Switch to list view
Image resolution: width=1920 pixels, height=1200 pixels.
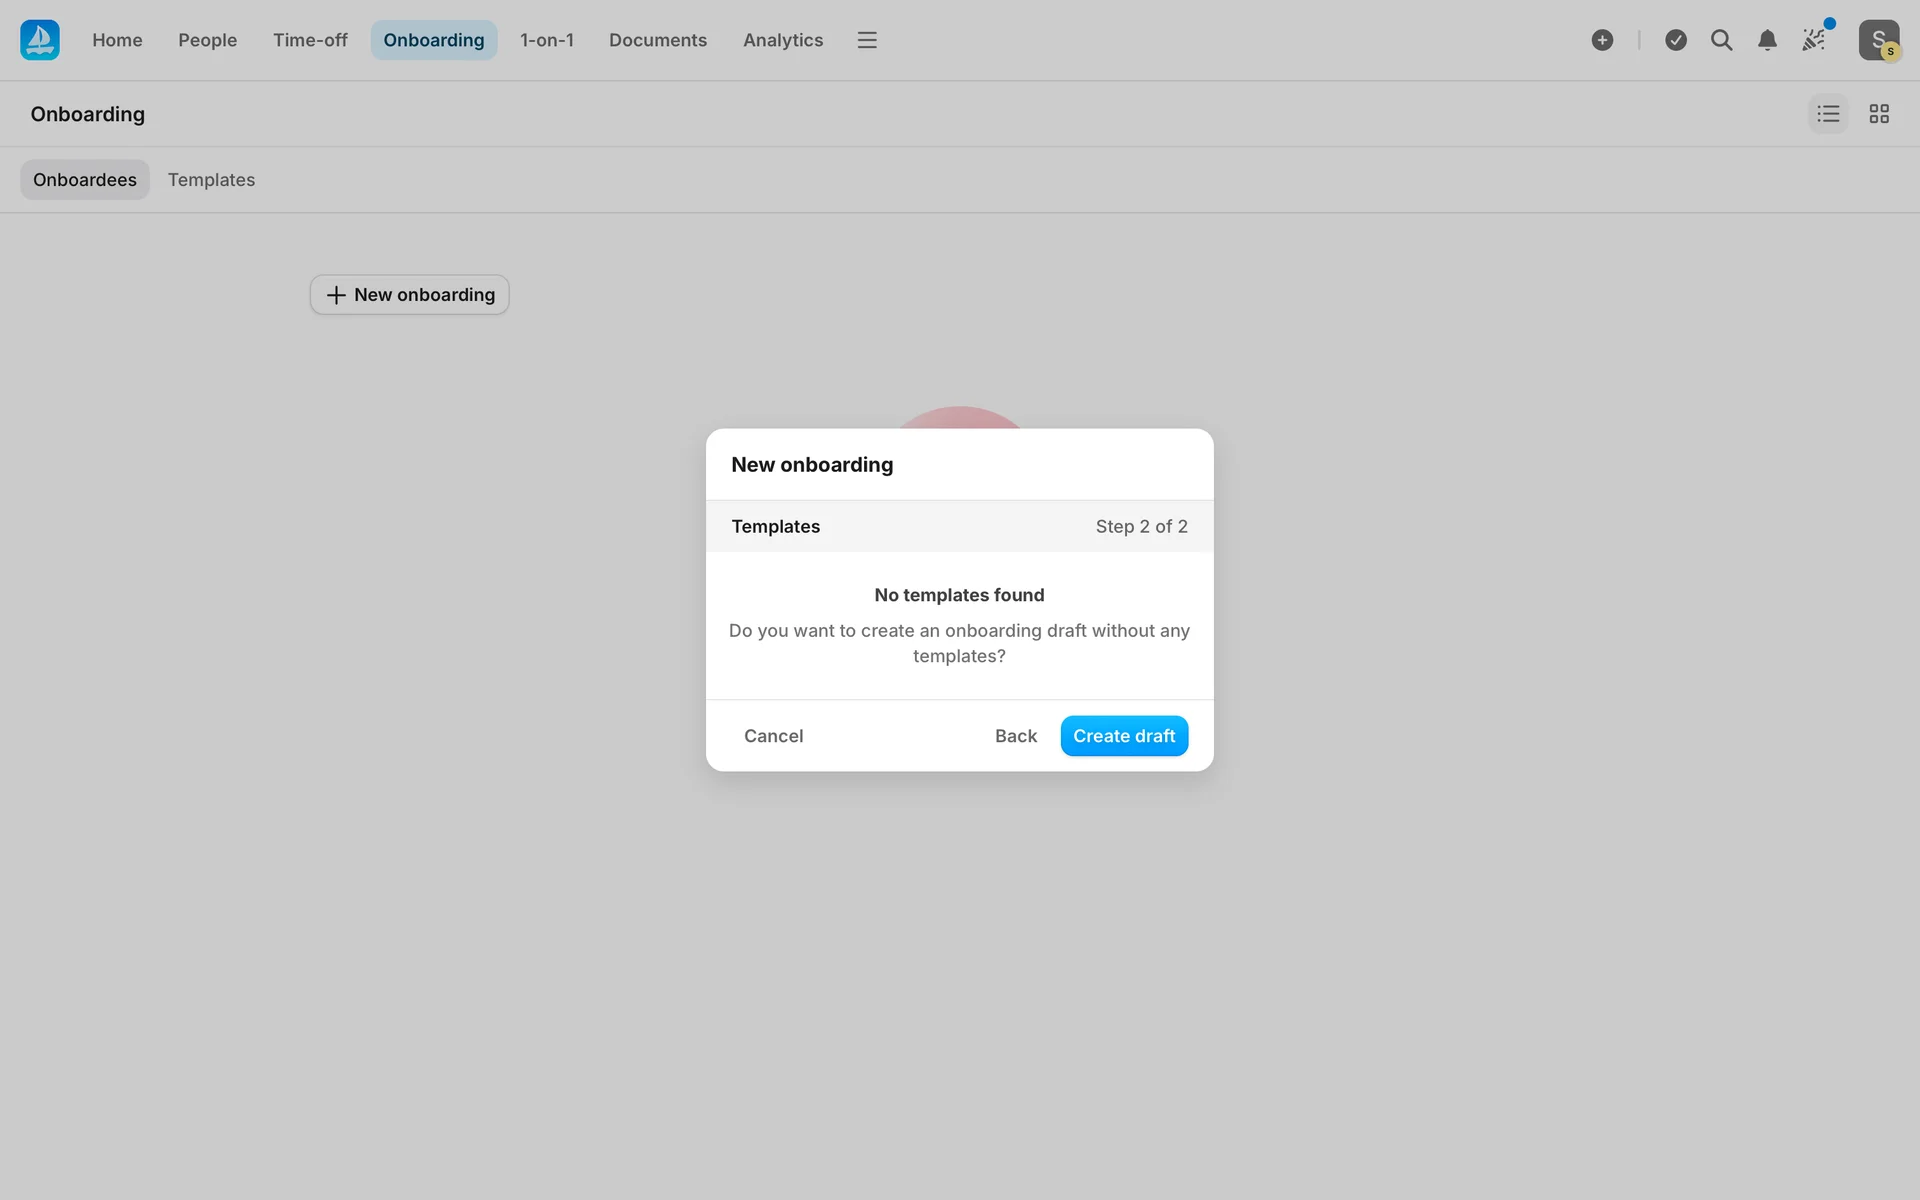click(x=1828, y=114)
